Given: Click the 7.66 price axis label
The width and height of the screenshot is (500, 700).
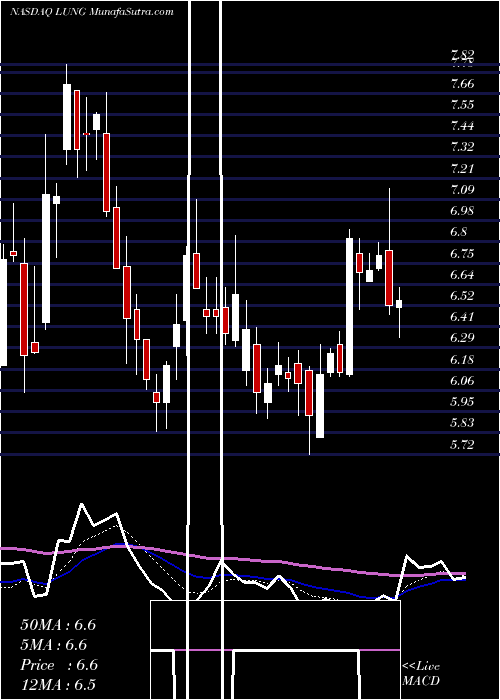Looking at the screenshot, I should (462, 84).
